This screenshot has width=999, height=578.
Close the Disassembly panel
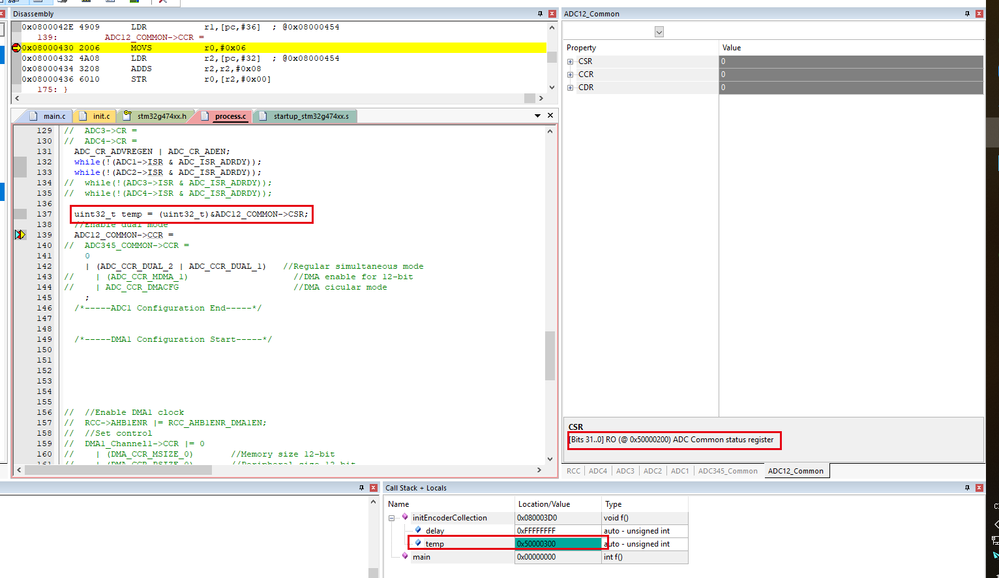(x=552, y=13)
